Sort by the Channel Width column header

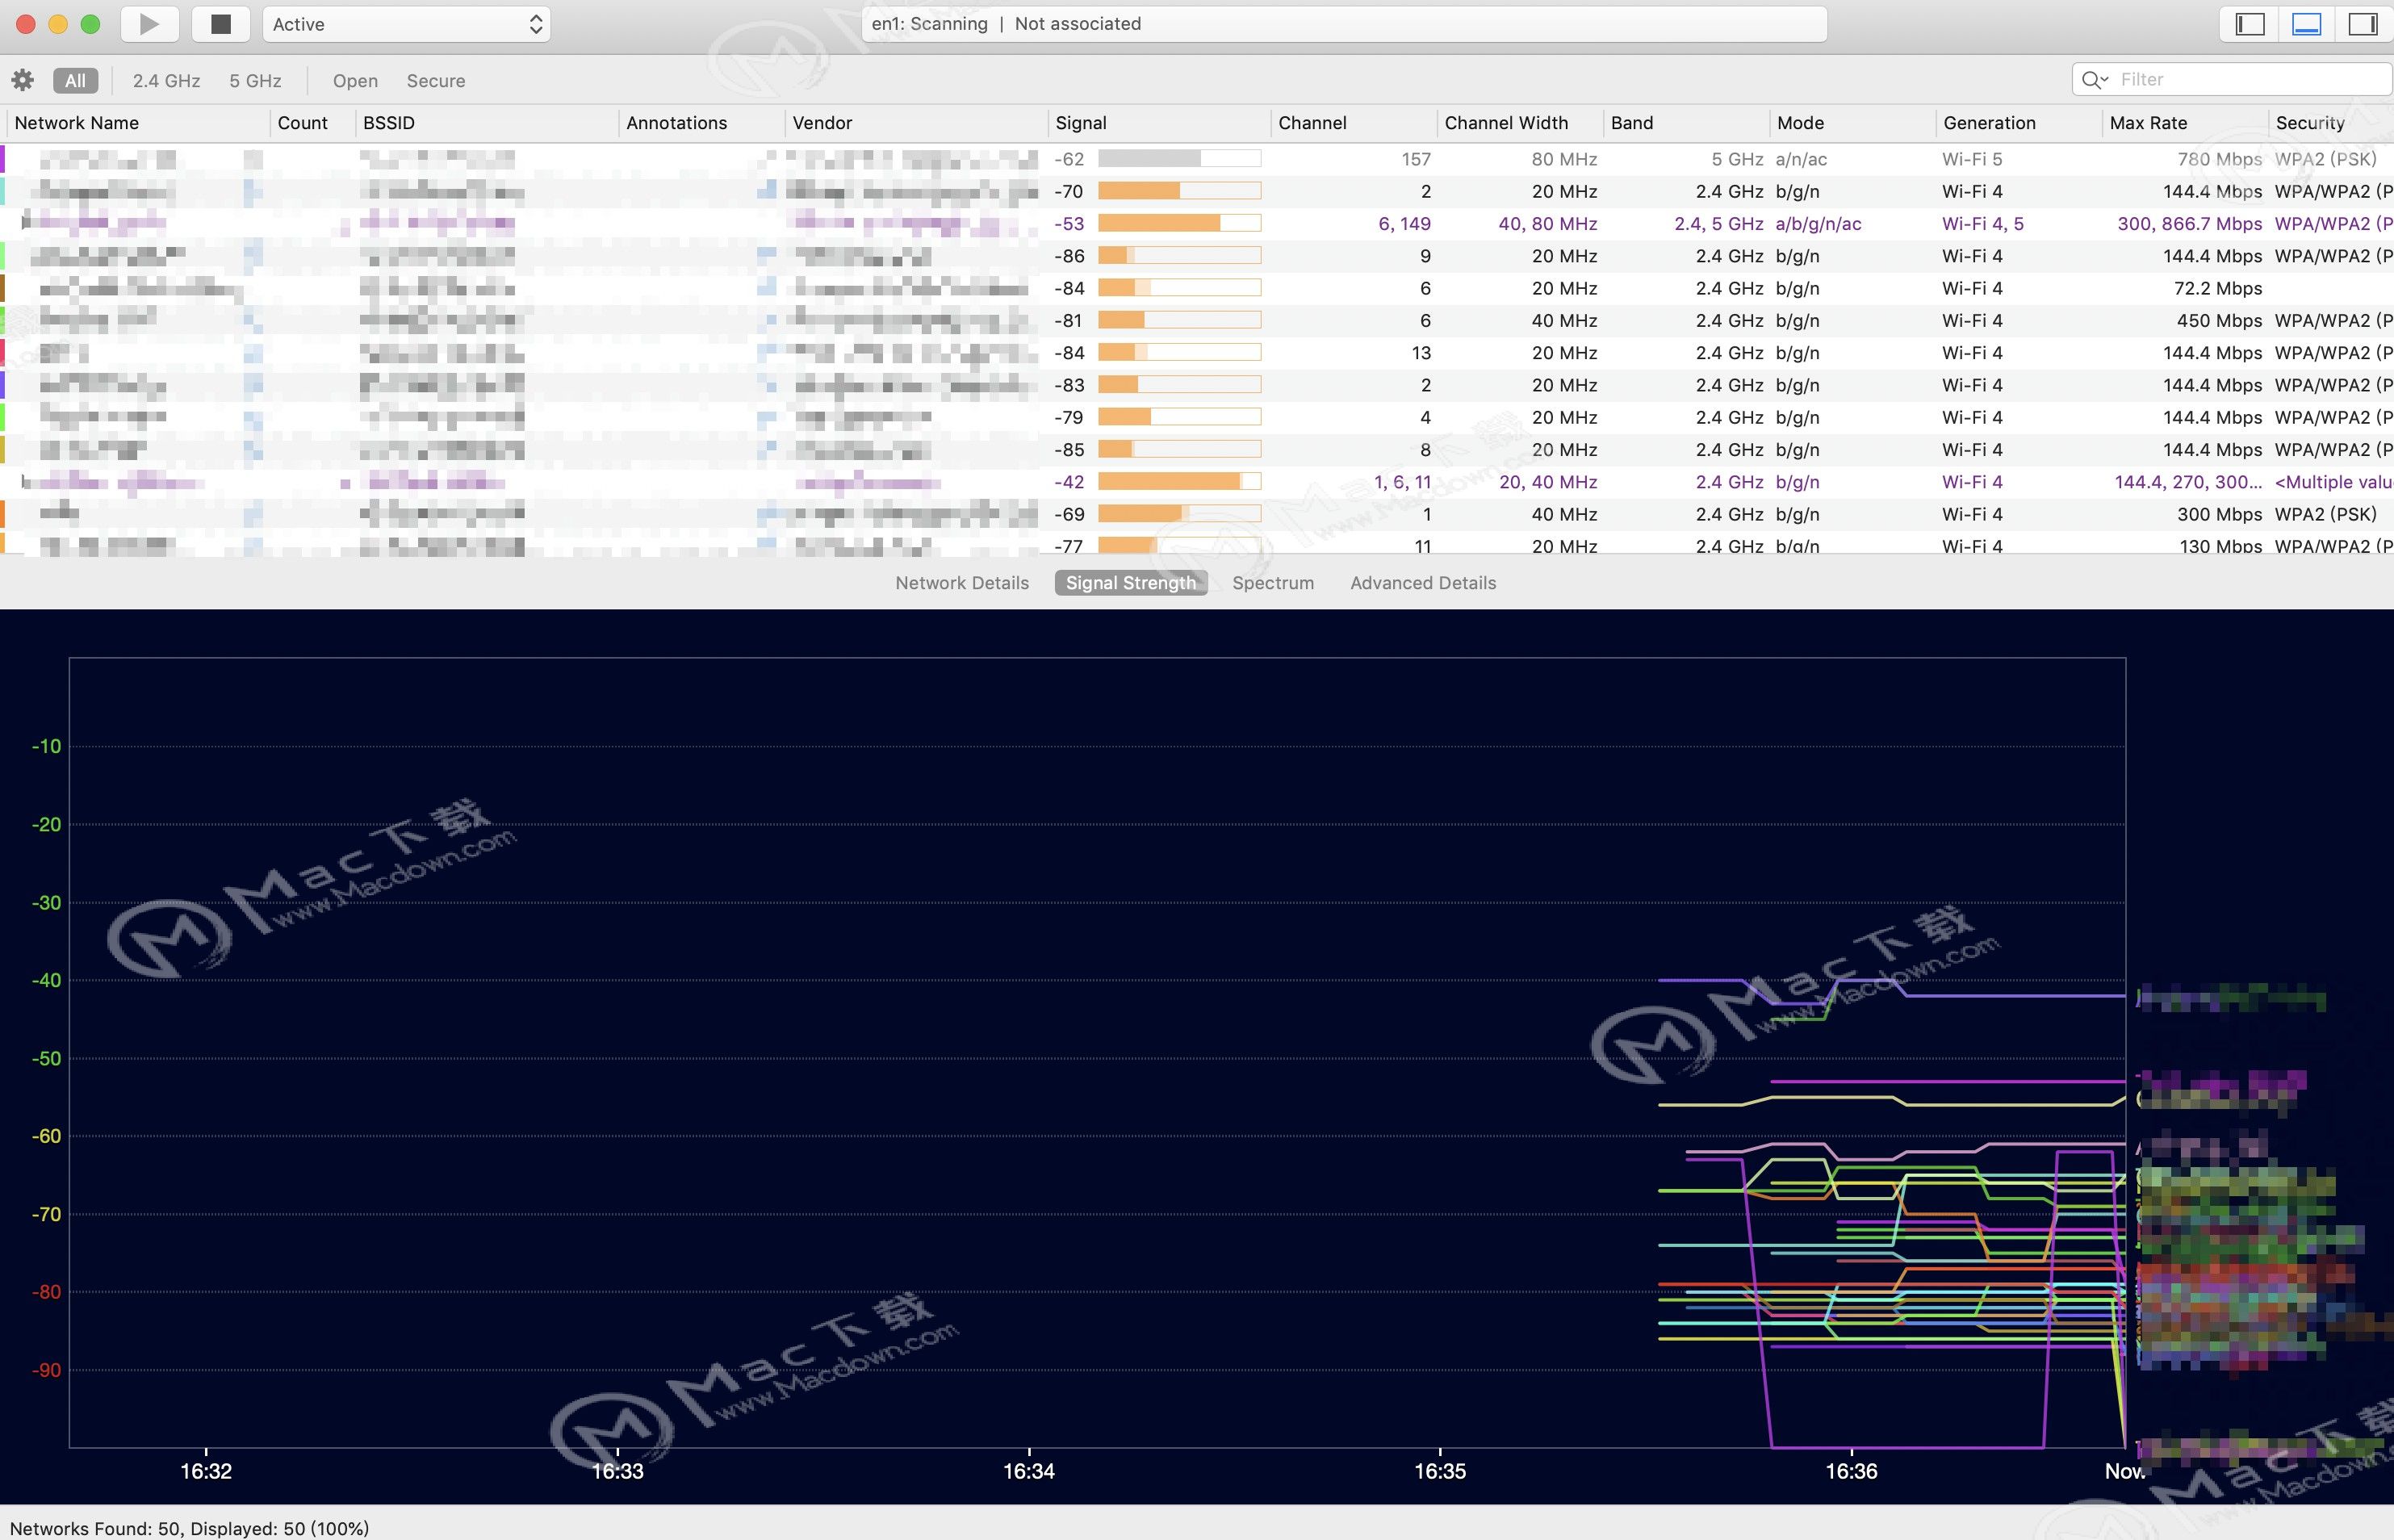(1506, 123)
